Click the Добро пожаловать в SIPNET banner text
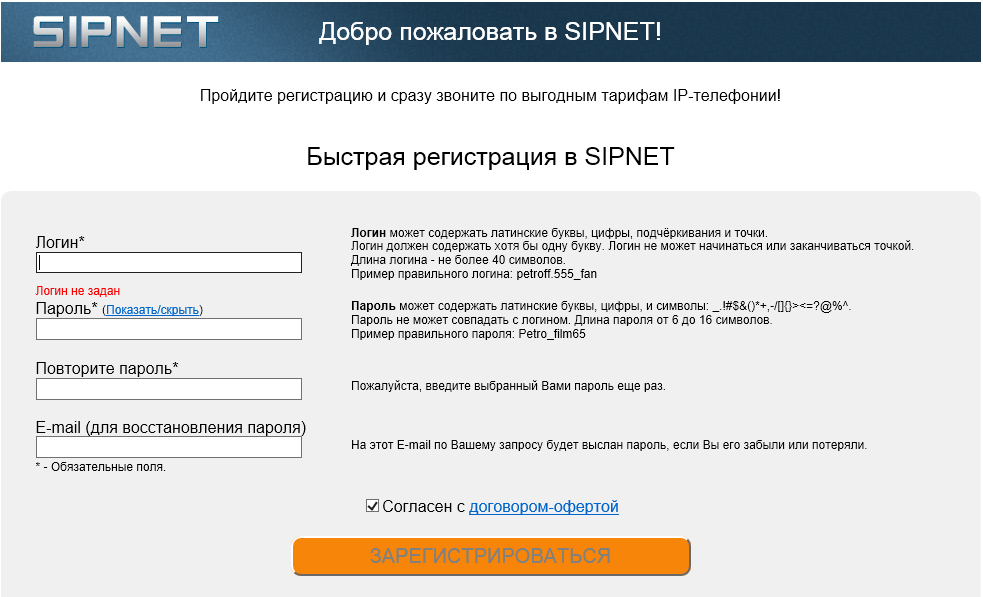Viewport: 983px width, 597px height. tap(490, 32)
